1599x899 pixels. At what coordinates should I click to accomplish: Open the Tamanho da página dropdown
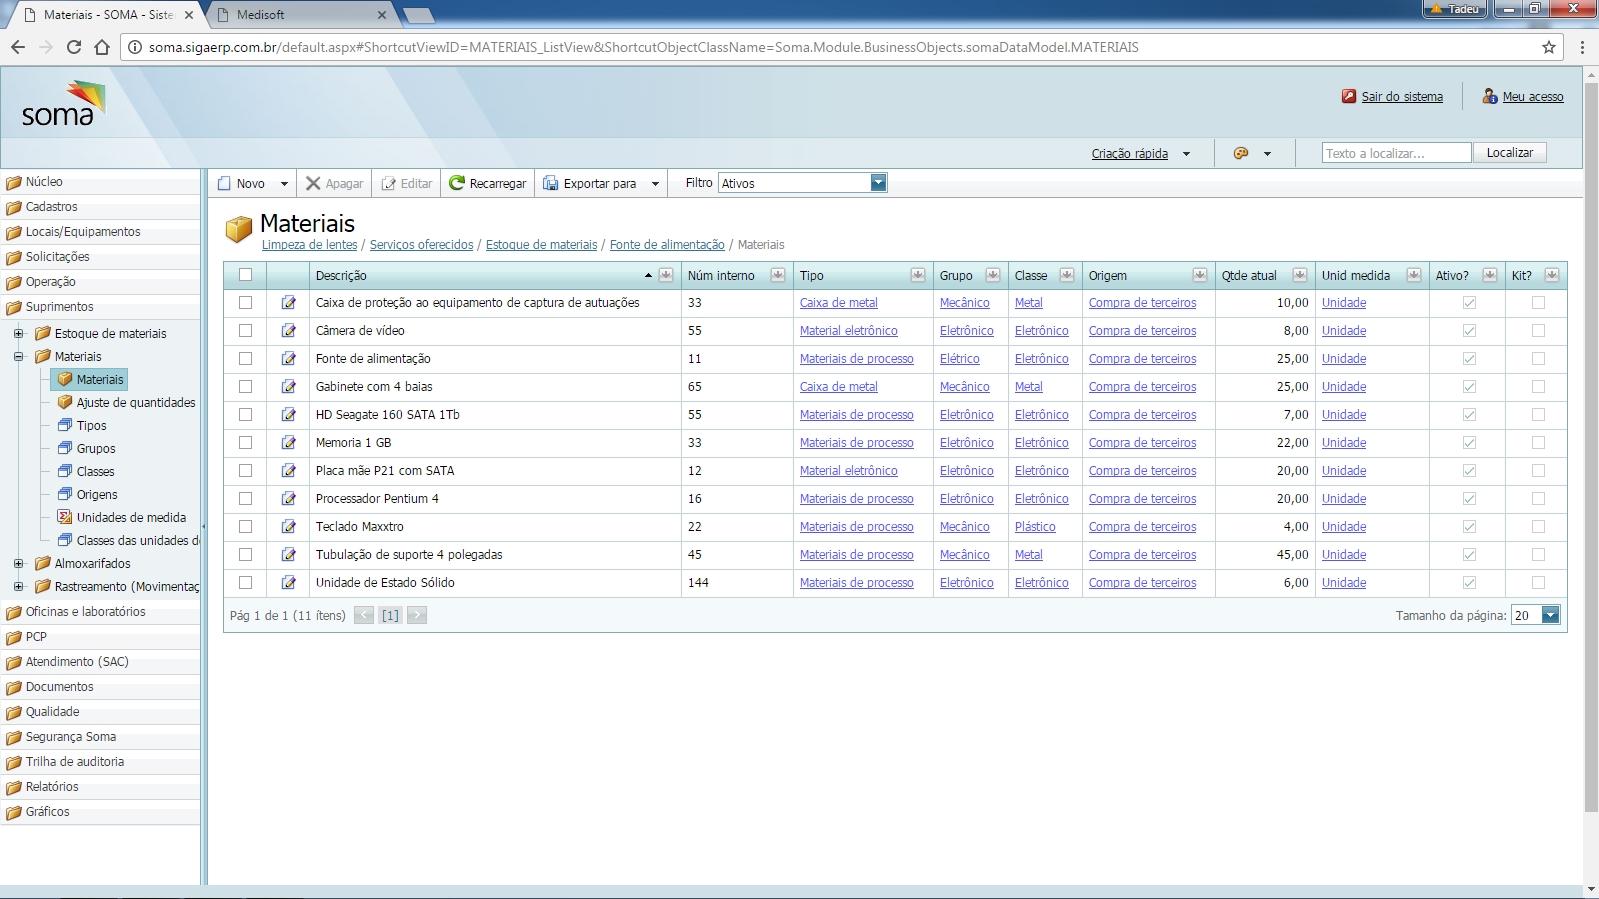(x=1550, y=616)
